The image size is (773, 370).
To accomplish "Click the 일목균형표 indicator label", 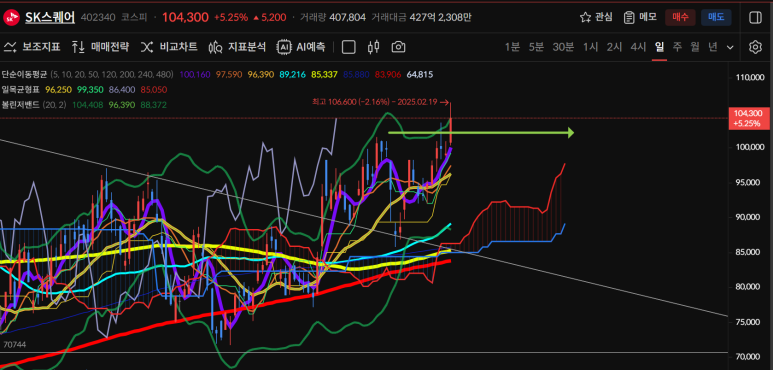I will point(21,90).
